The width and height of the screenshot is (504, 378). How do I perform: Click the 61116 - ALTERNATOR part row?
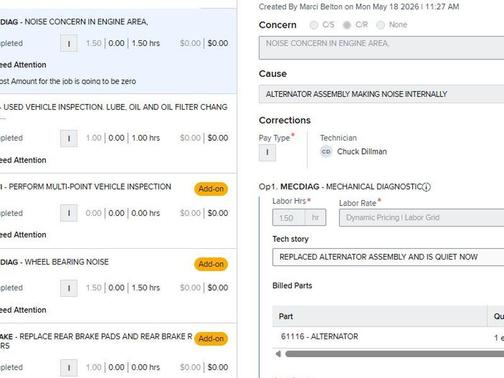(x=388, y=337)
